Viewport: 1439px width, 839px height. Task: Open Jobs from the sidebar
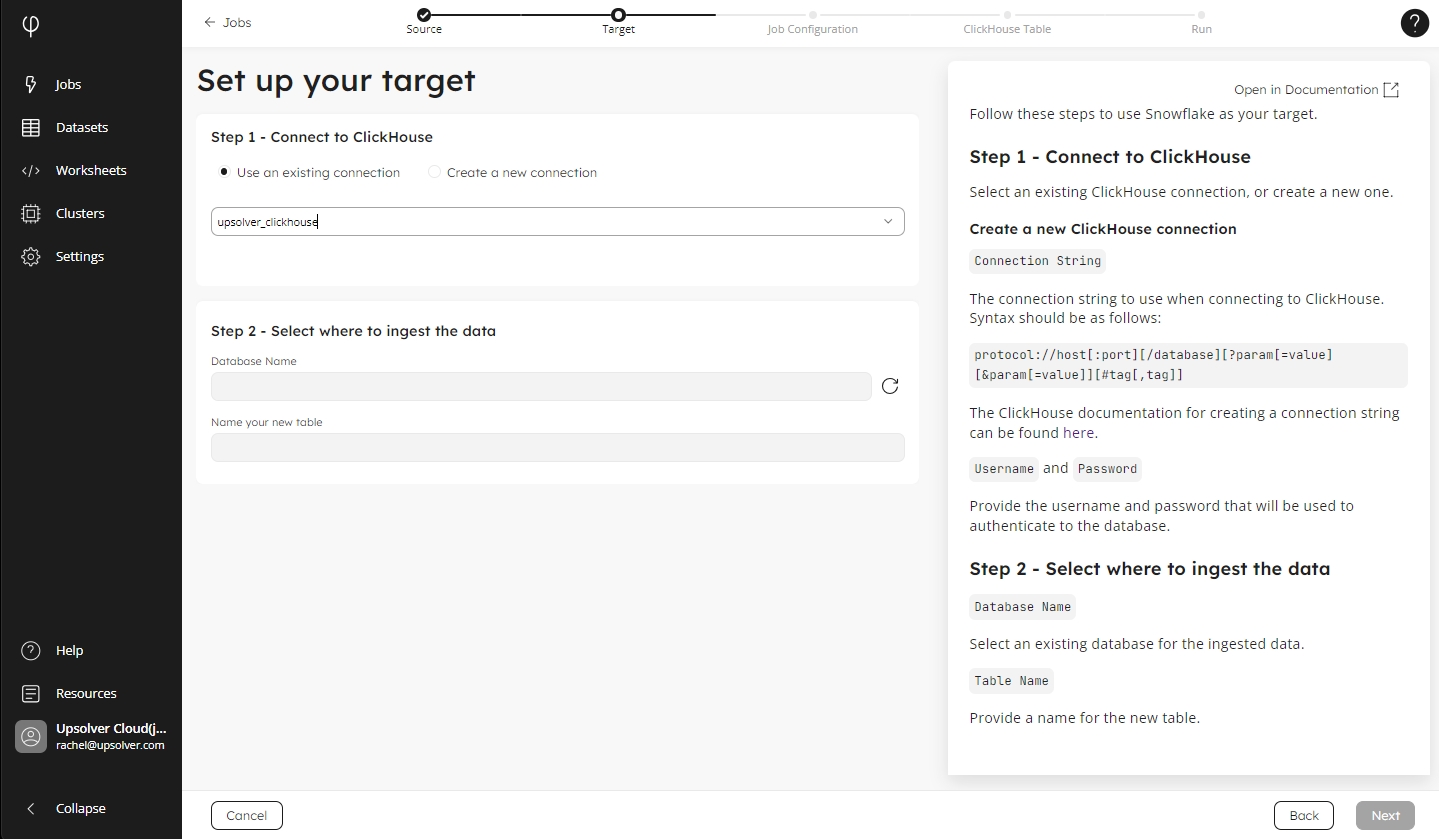[67, 85]
